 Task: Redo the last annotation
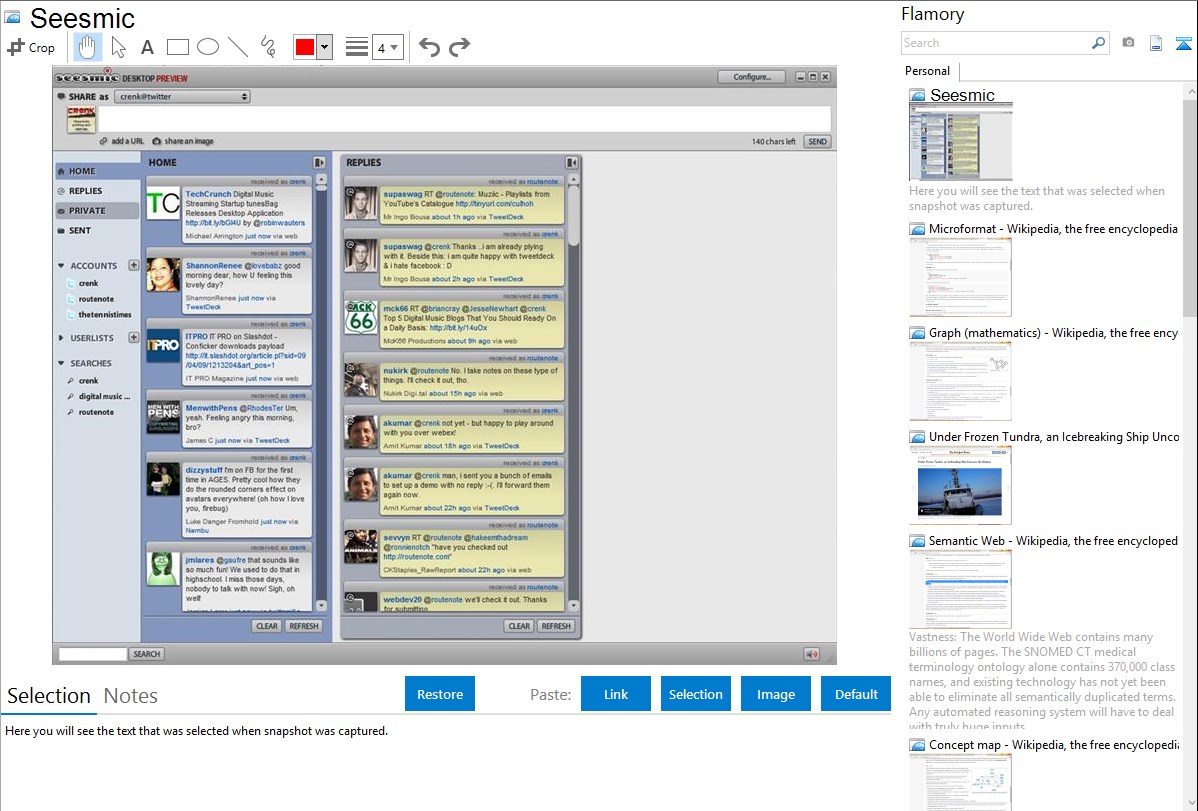(459, 47)
